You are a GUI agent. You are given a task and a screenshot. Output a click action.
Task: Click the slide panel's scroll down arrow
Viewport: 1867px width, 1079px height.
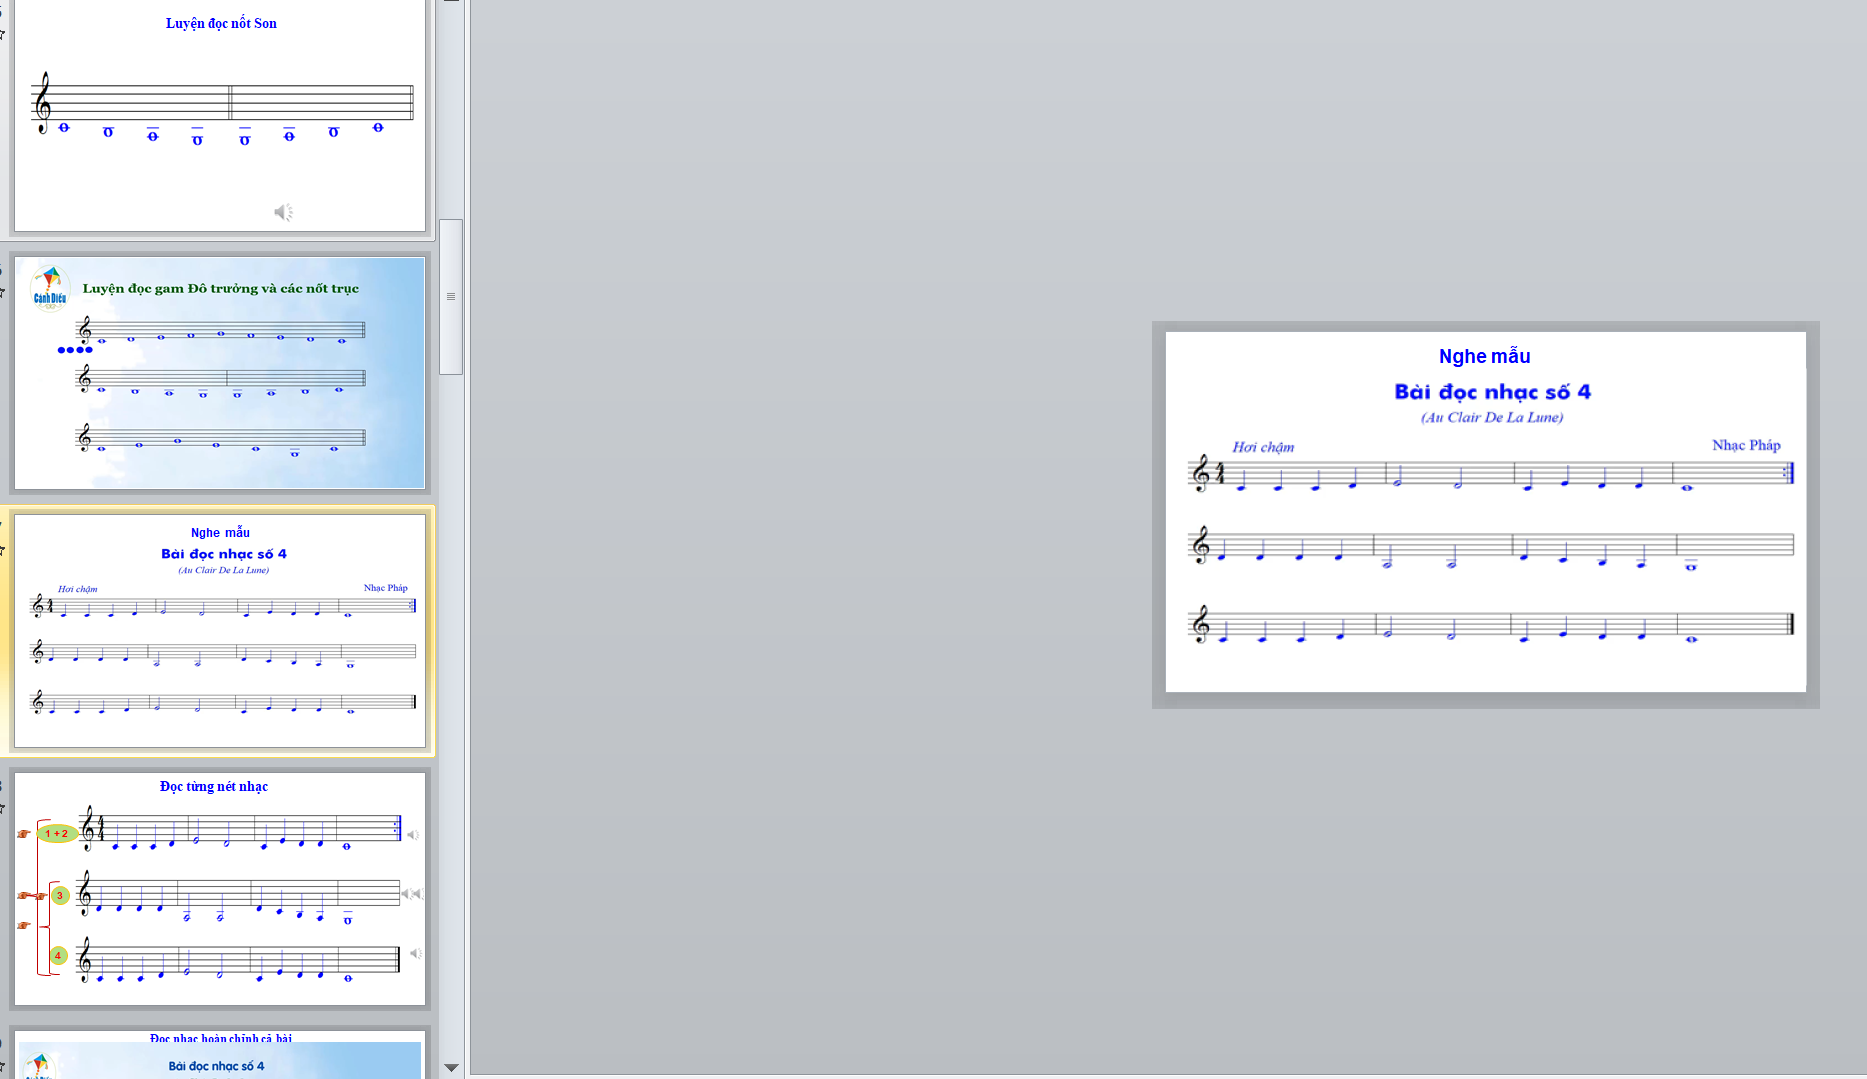(x=451, y=1067)
